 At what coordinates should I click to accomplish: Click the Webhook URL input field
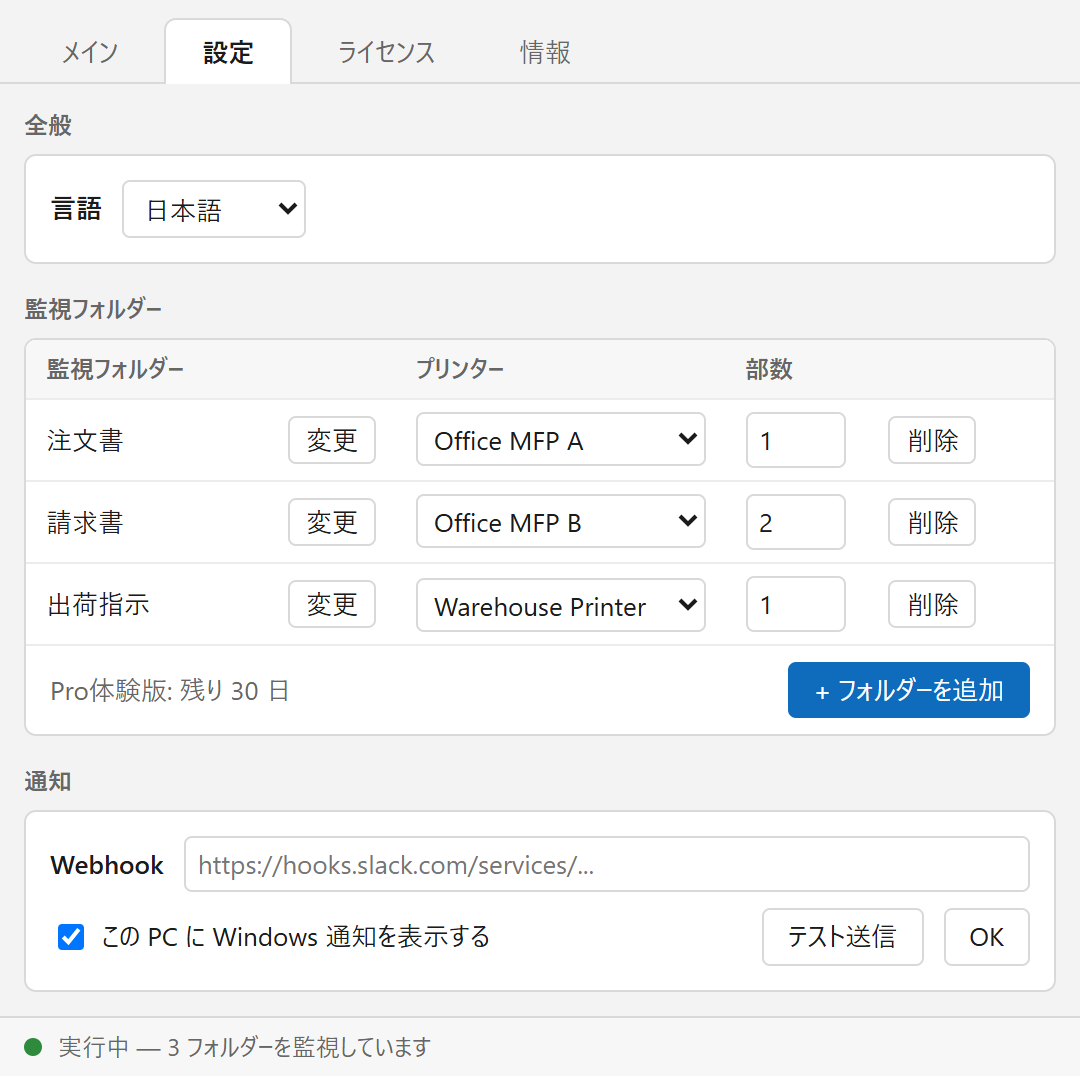(607, 865)
